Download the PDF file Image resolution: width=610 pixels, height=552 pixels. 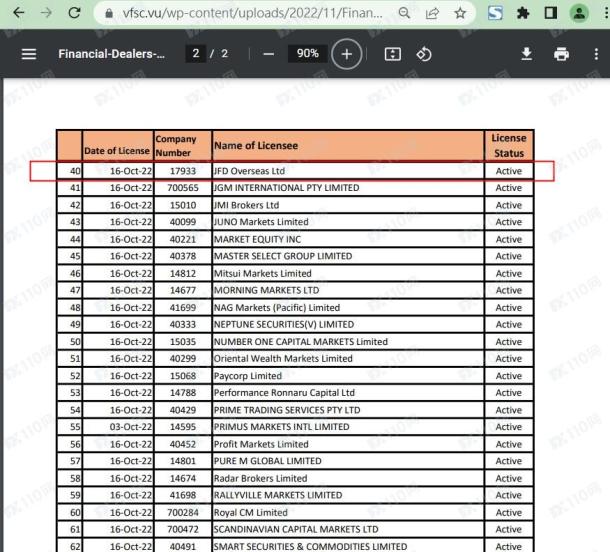tap(526, 54)
